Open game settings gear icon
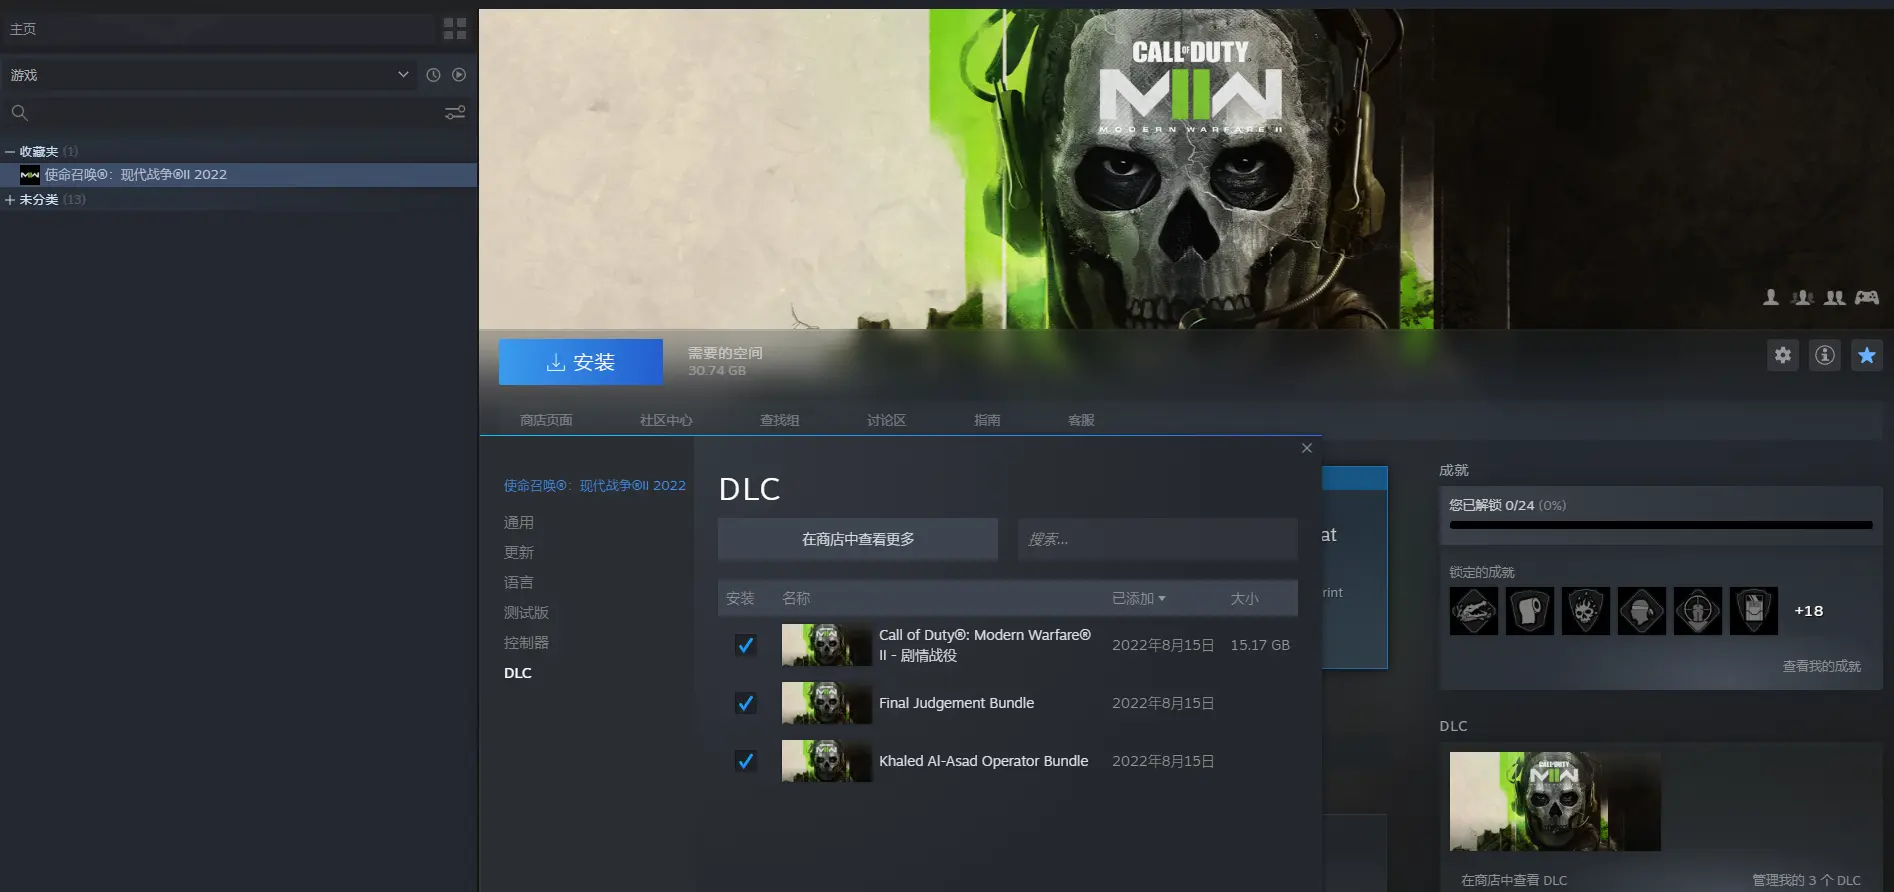The image size is (1894, 892). [x=1783, y=355]
